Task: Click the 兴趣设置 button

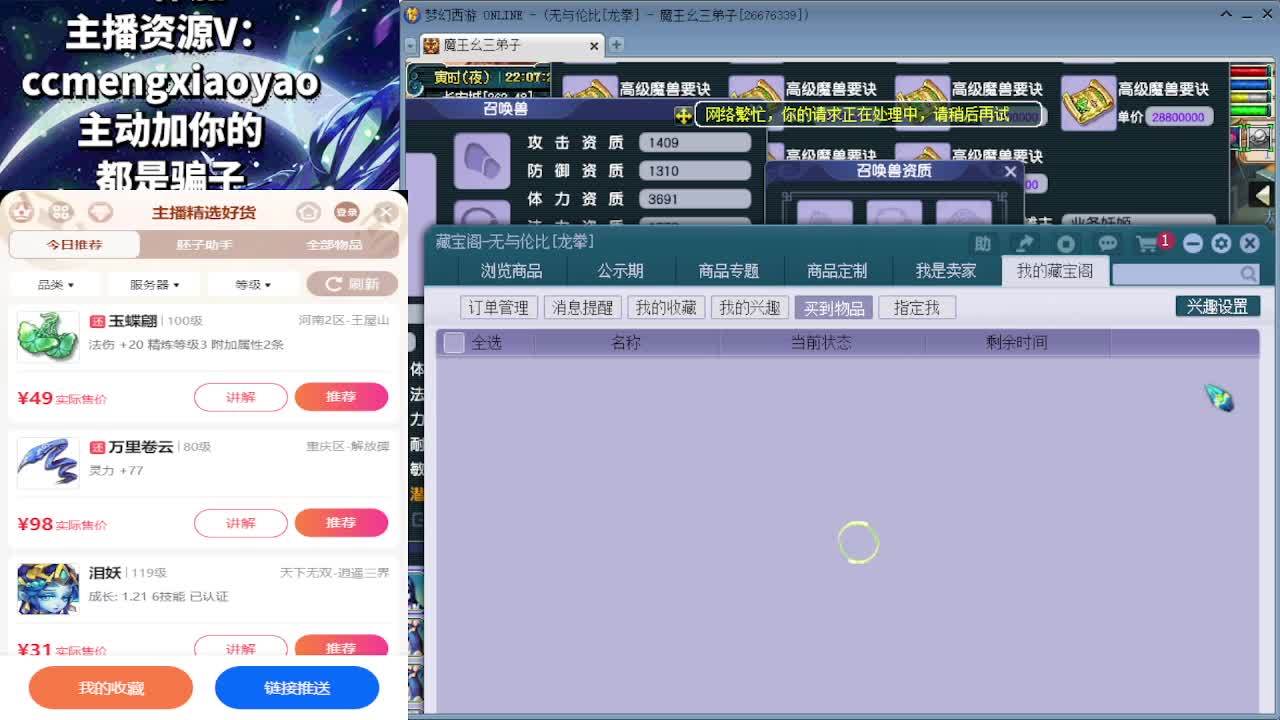Action: click(x=1218, y=307)
